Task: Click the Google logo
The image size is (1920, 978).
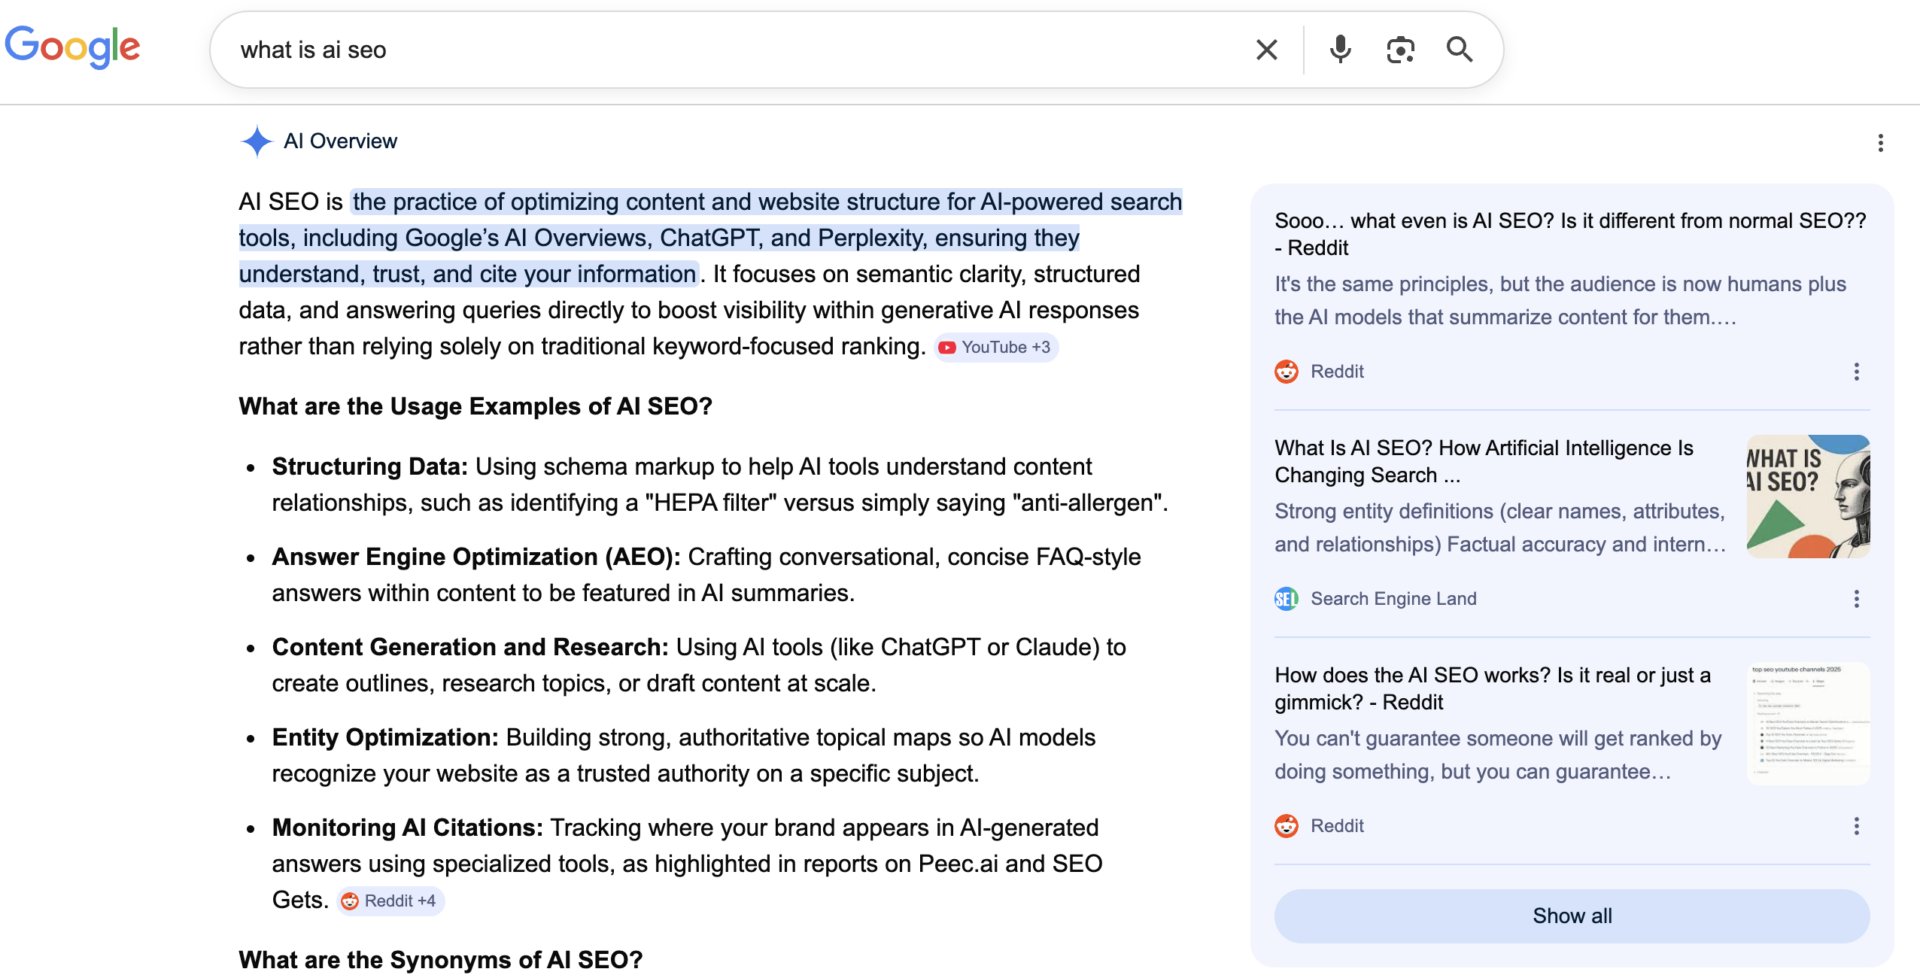Action: 72,47
